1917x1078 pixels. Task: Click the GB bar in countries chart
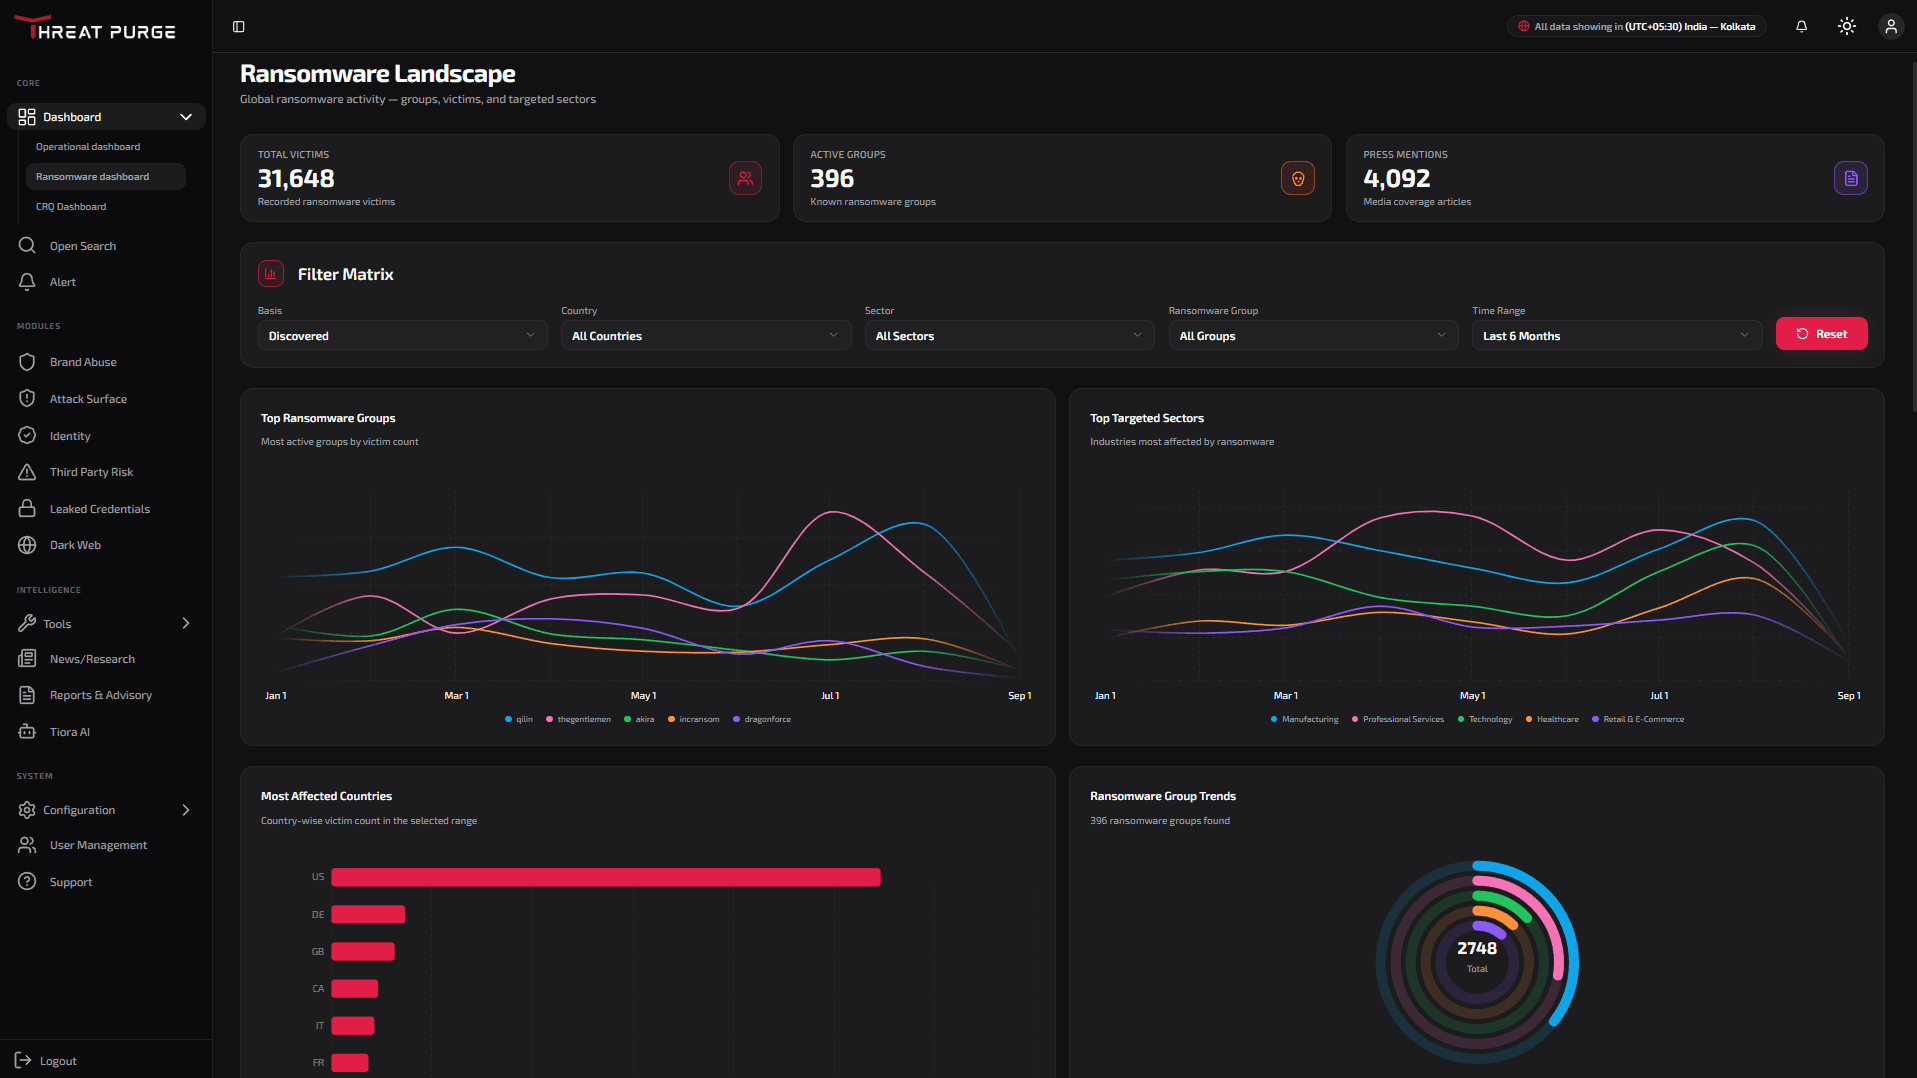(363, 951)
